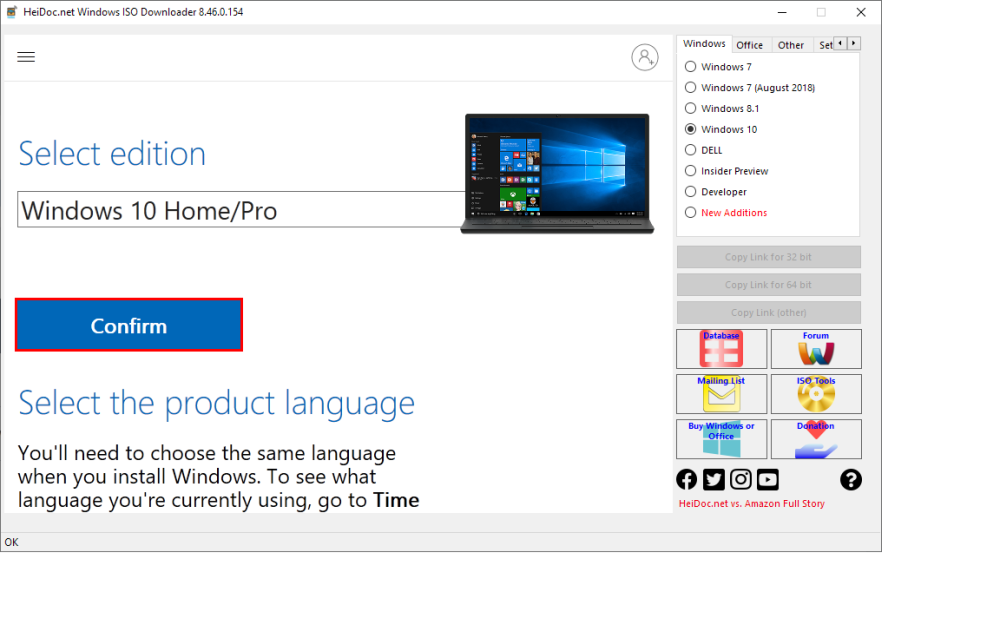1000x625 pixels.
Task: Open the hamburger menu
Action: coord(26,57)
